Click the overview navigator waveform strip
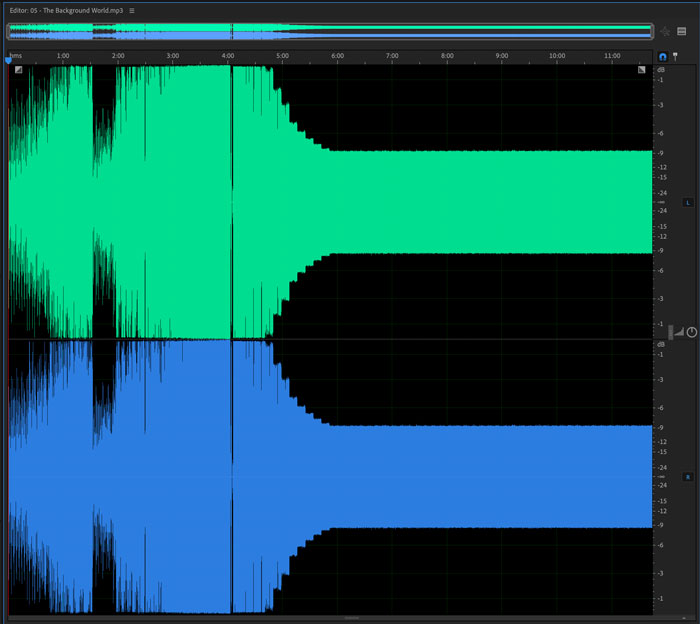Viewport: 700px width, 624px height. tap(330, 31)
